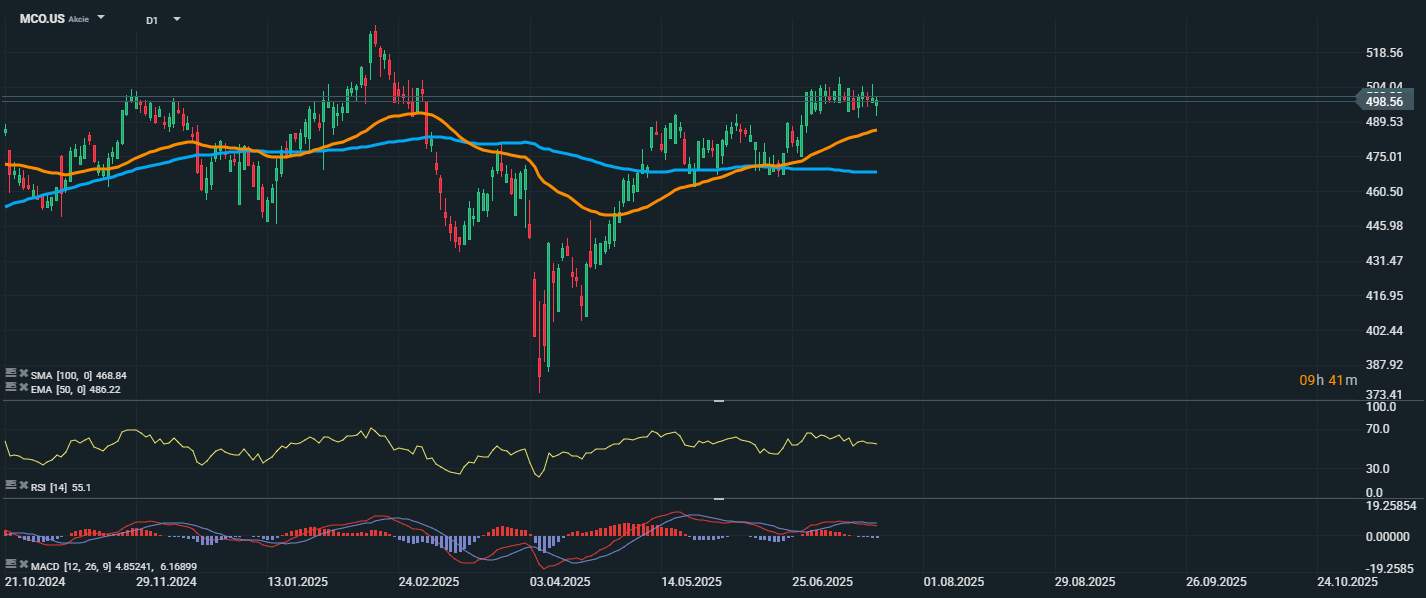Click the 21.10.2024 date label

(x=35, y=582)
